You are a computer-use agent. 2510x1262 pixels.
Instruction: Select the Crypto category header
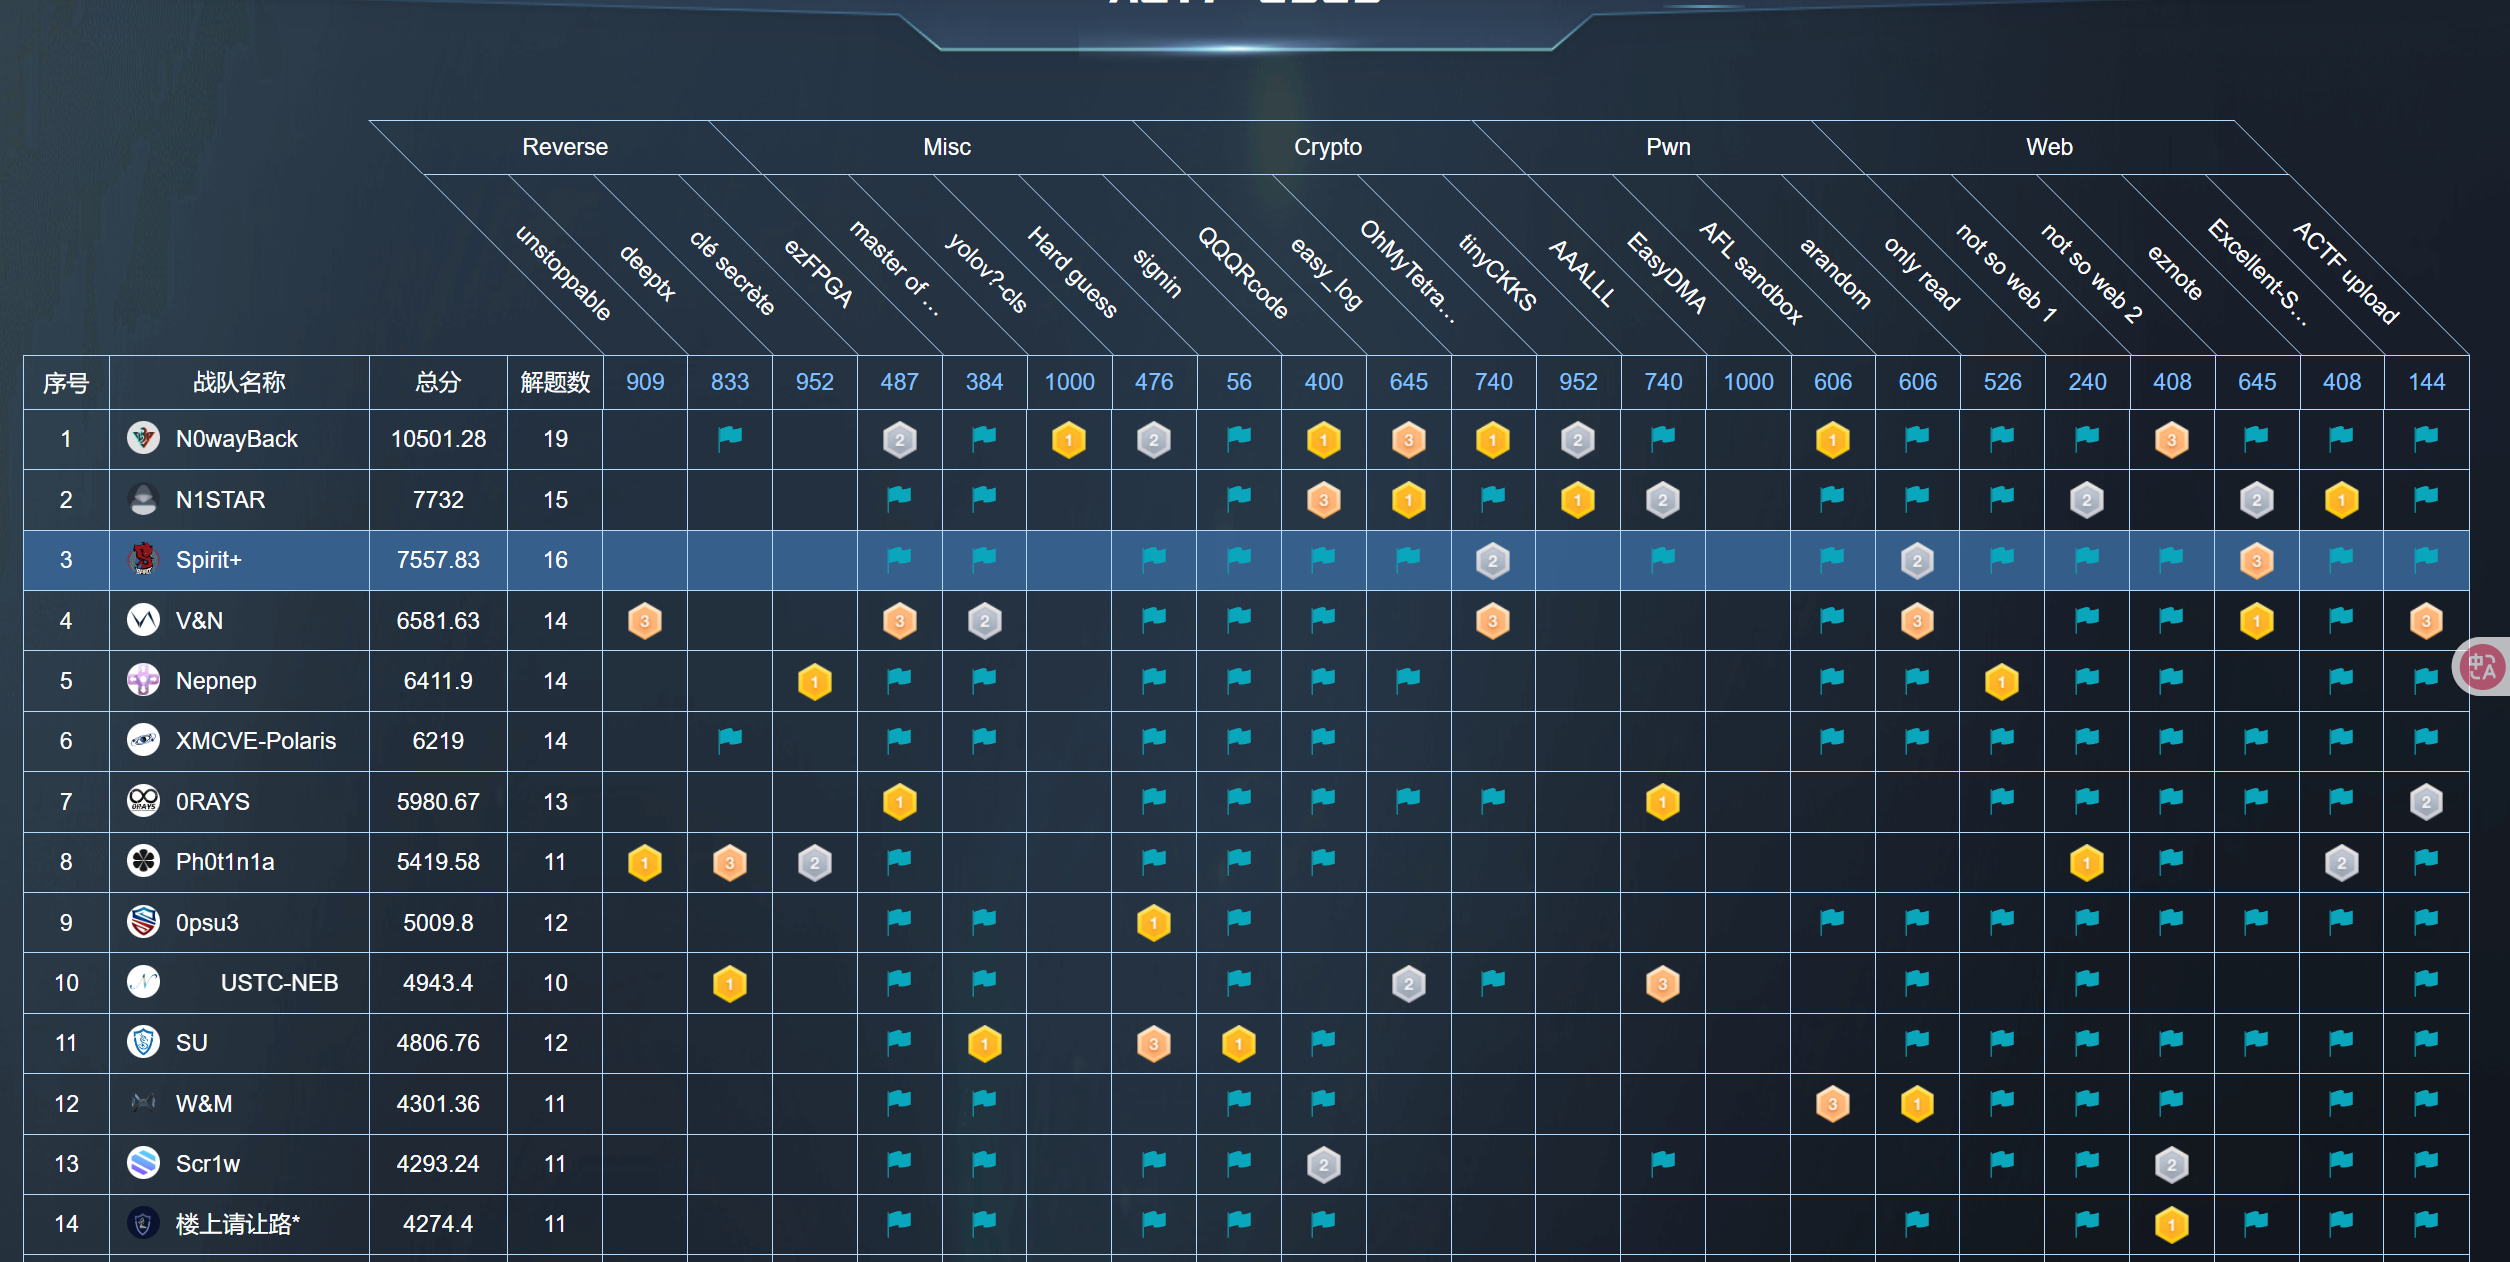pos(1328,147)
